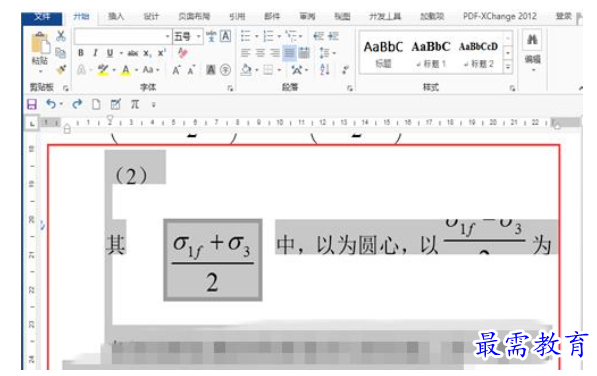
Task: Toggle Superscript formatting
Action: [162, 53]
